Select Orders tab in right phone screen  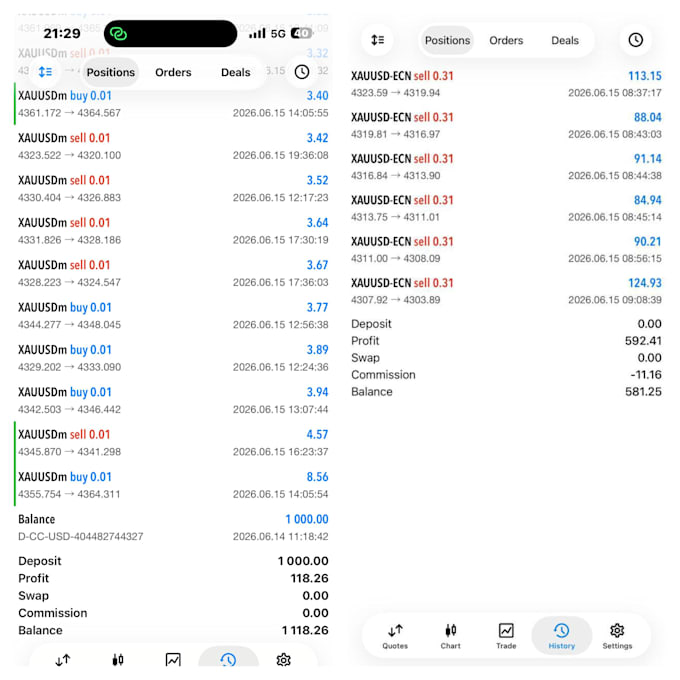(506, 40)
